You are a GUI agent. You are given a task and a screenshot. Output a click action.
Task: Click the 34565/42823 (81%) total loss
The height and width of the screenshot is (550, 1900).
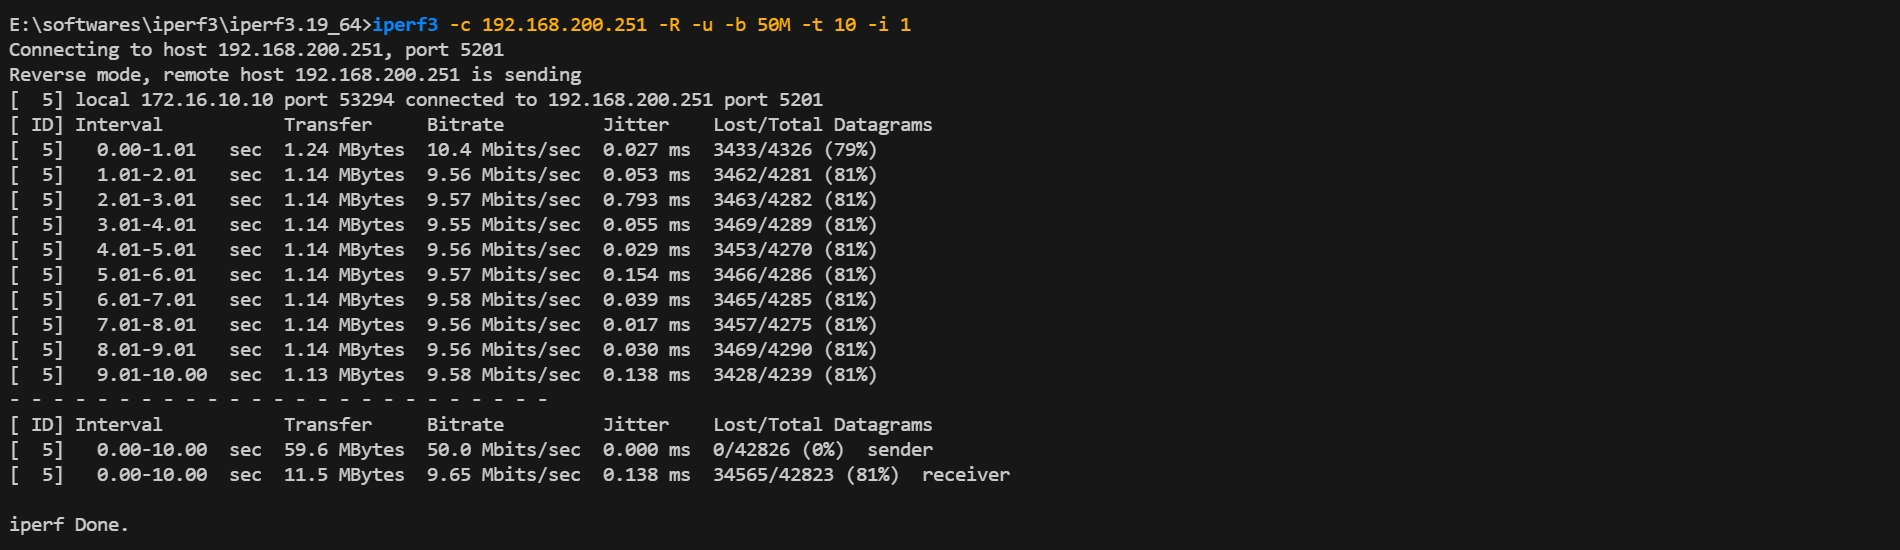pos(805,475)
